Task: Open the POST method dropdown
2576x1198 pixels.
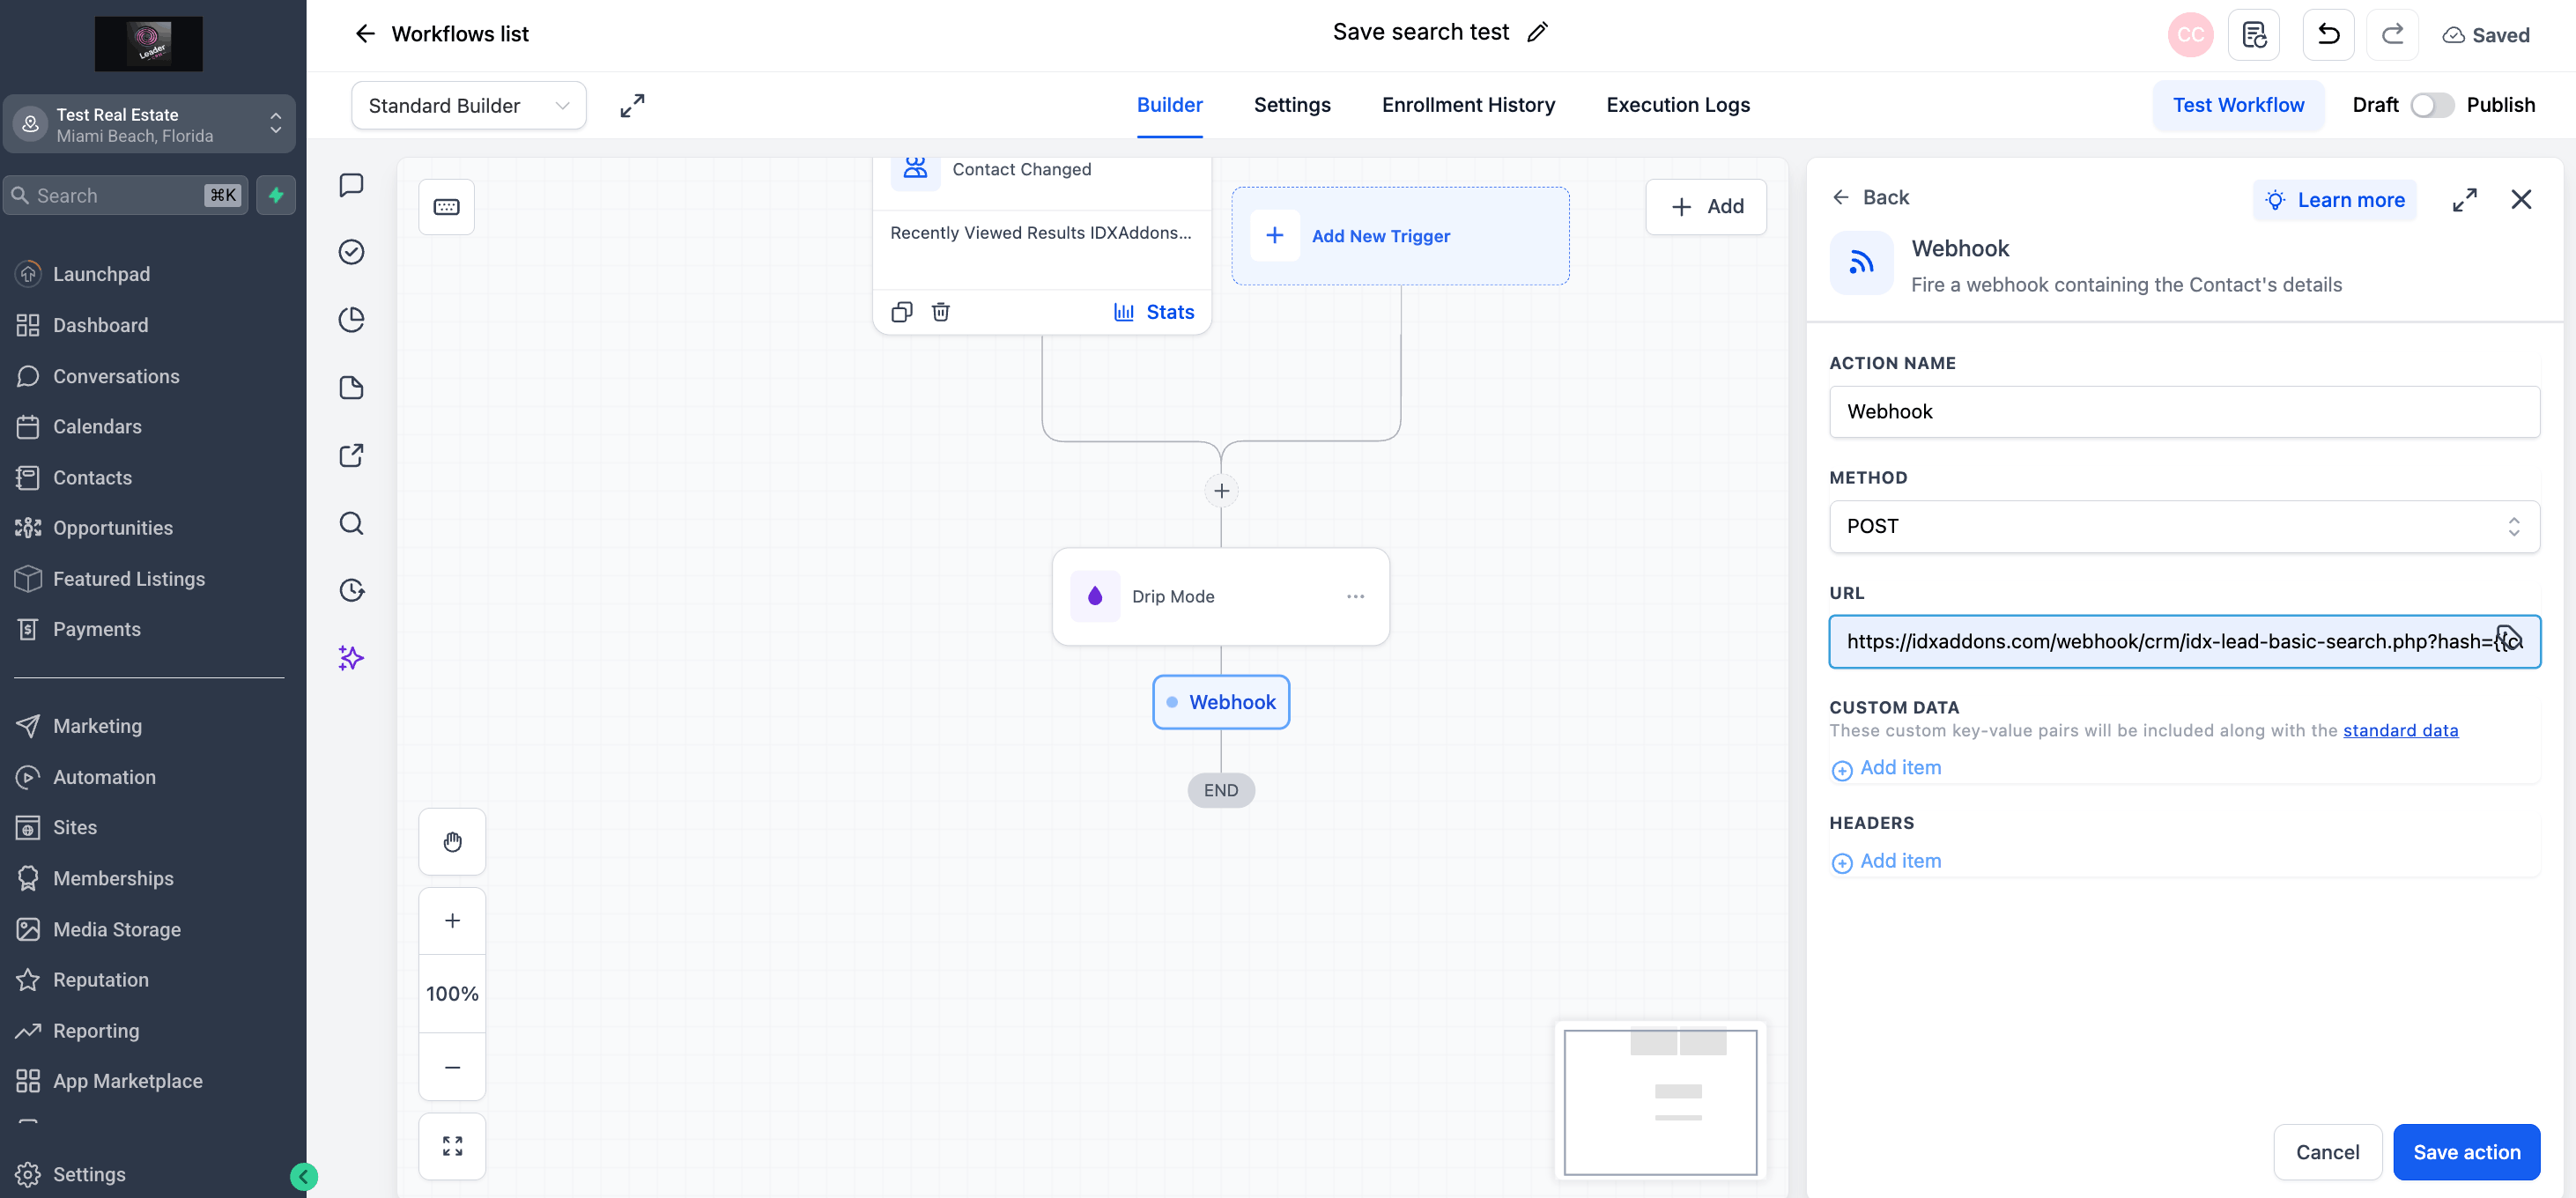Action: pyautogui.click(x=2183, y=526)
